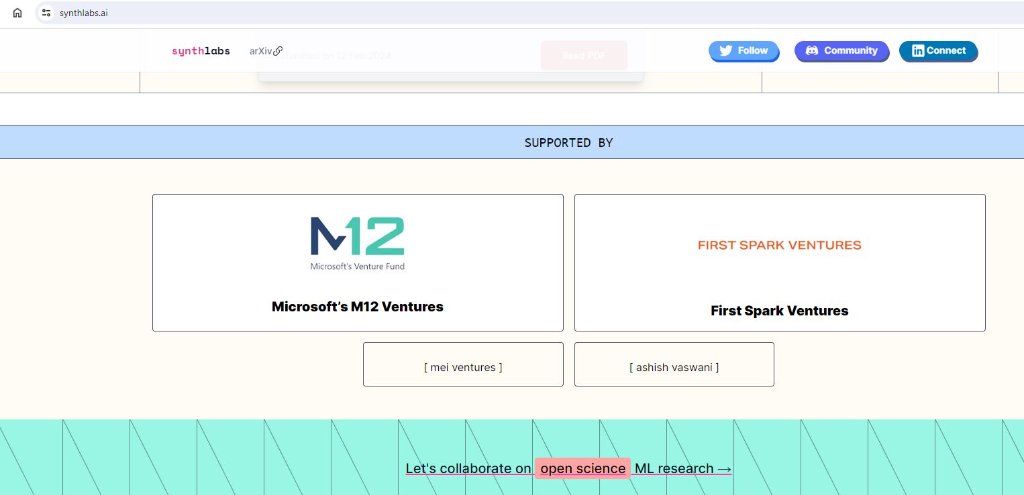Image resolution: width=1024 pixels, height=495 pixels.
Task: Click the Twitter Follow button
Action: 744,51
